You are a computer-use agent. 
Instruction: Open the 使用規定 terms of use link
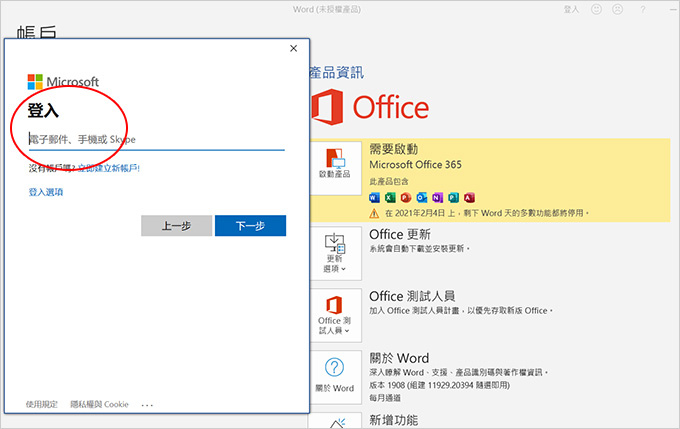[x=42, y=404]
